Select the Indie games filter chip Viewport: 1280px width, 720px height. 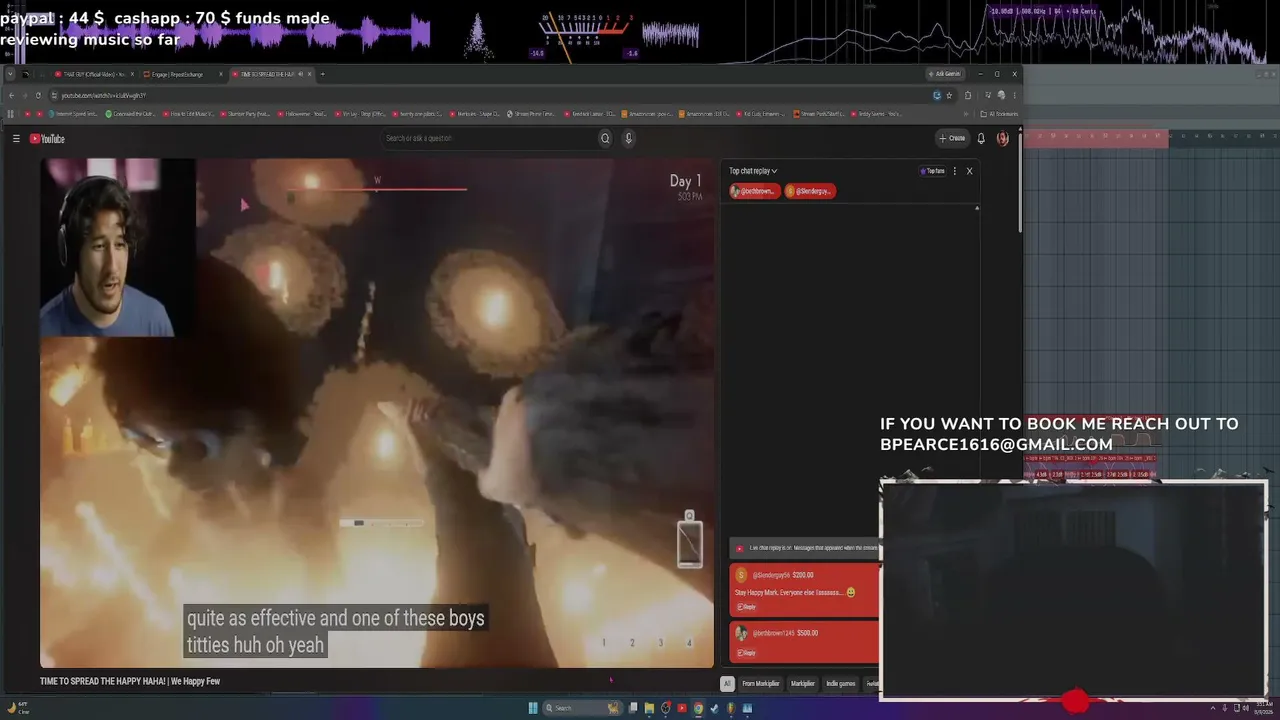(x=840, y=684)
